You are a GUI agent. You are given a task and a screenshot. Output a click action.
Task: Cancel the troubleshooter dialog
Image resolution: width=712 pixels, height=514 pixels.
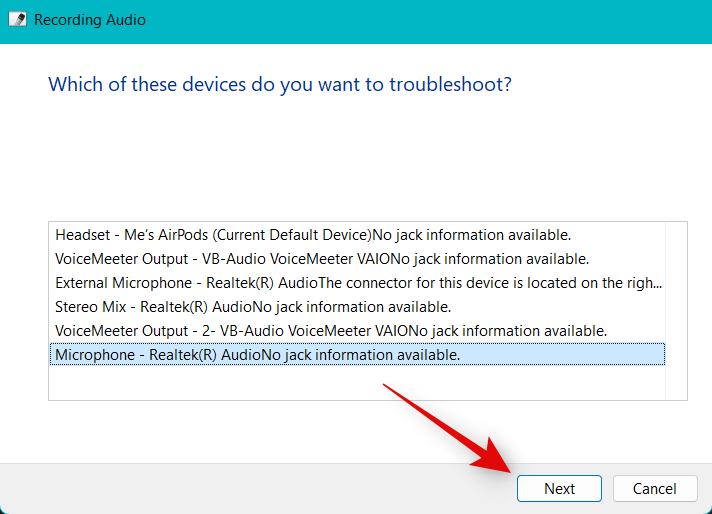tap(655, 489)
